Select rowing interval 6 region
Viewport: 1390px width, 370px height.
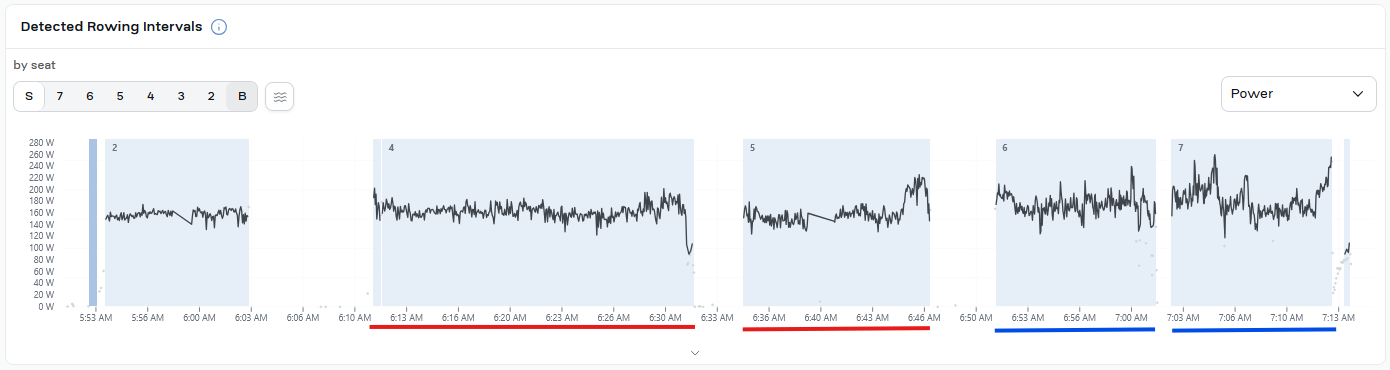pyautogui.click(x=1076, y=222)
